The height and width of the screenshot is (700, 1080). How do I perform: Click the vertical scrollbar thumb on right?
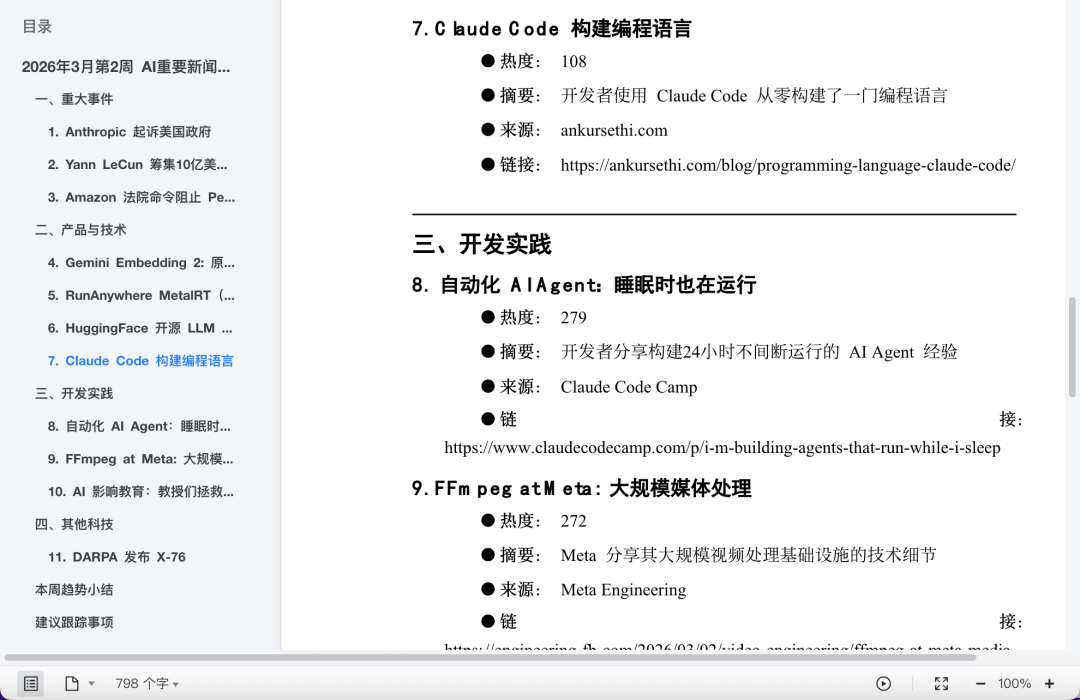(x=1072, y=347)
